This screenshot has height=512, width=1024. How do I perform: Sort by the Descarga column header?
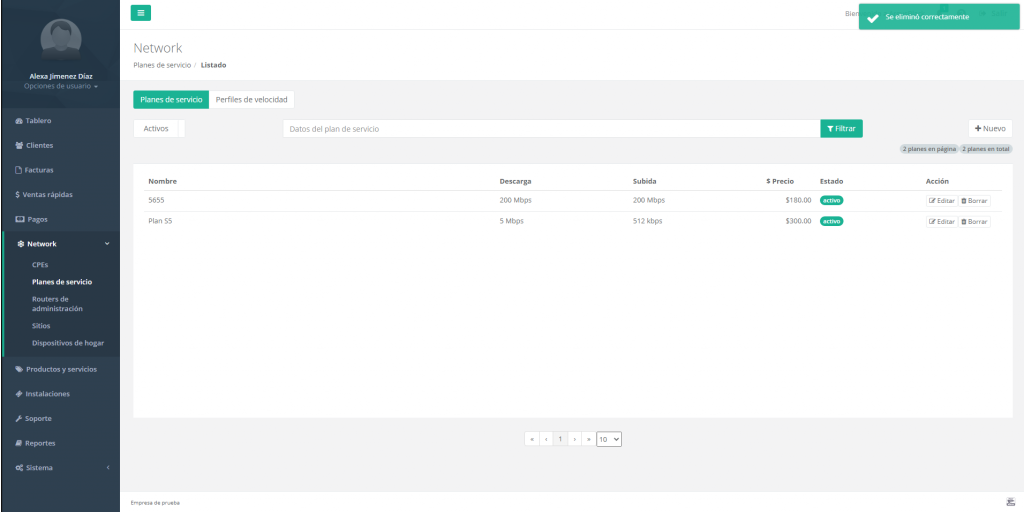515,181
